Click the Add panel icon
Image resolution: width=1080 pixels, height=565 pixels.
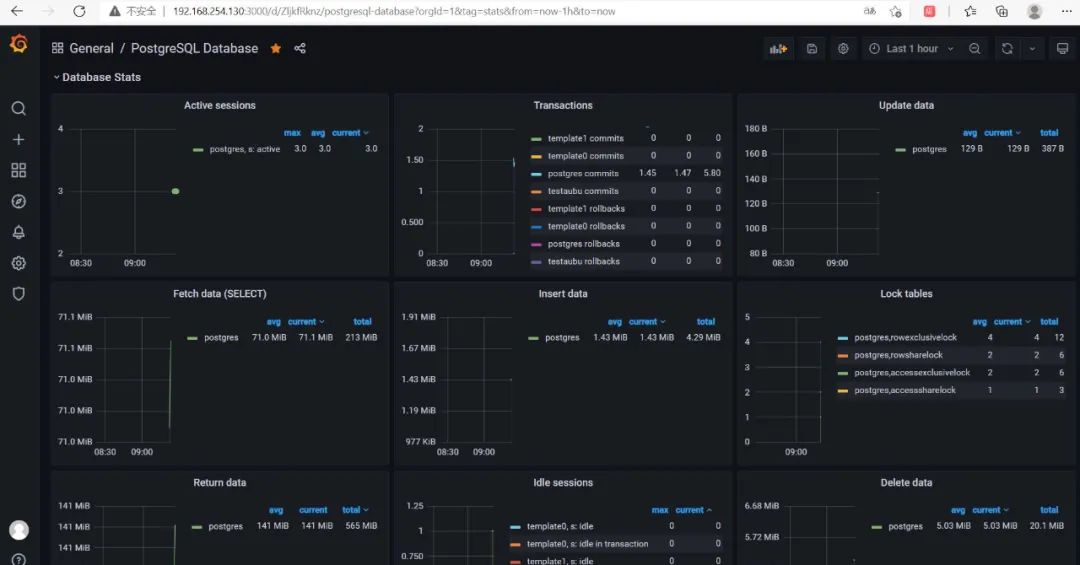(778, 49)
